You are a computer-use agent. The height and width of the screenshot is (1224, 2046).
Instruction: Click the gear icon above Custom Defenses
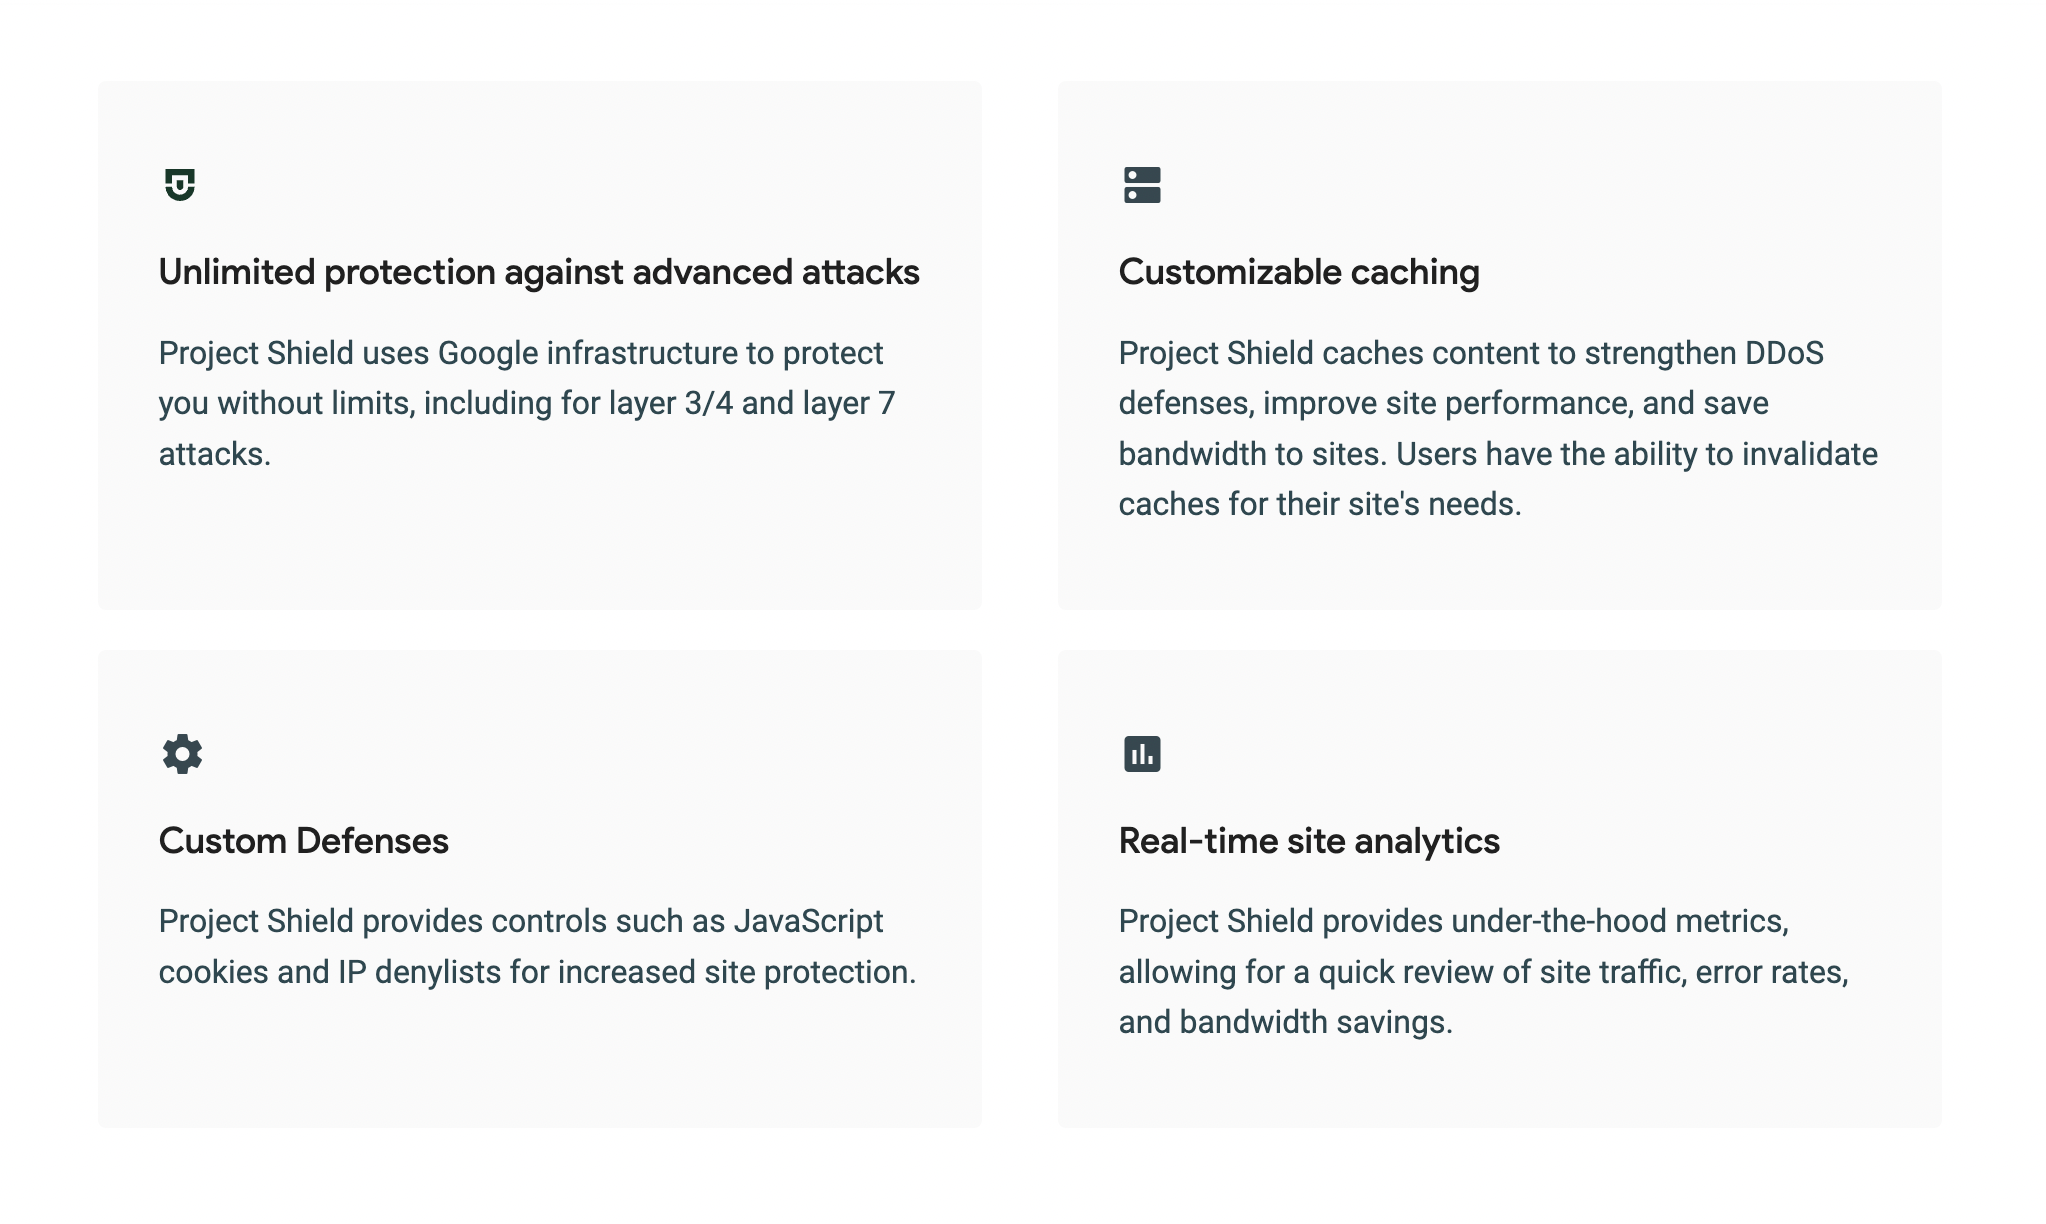(x=182, y=754)
